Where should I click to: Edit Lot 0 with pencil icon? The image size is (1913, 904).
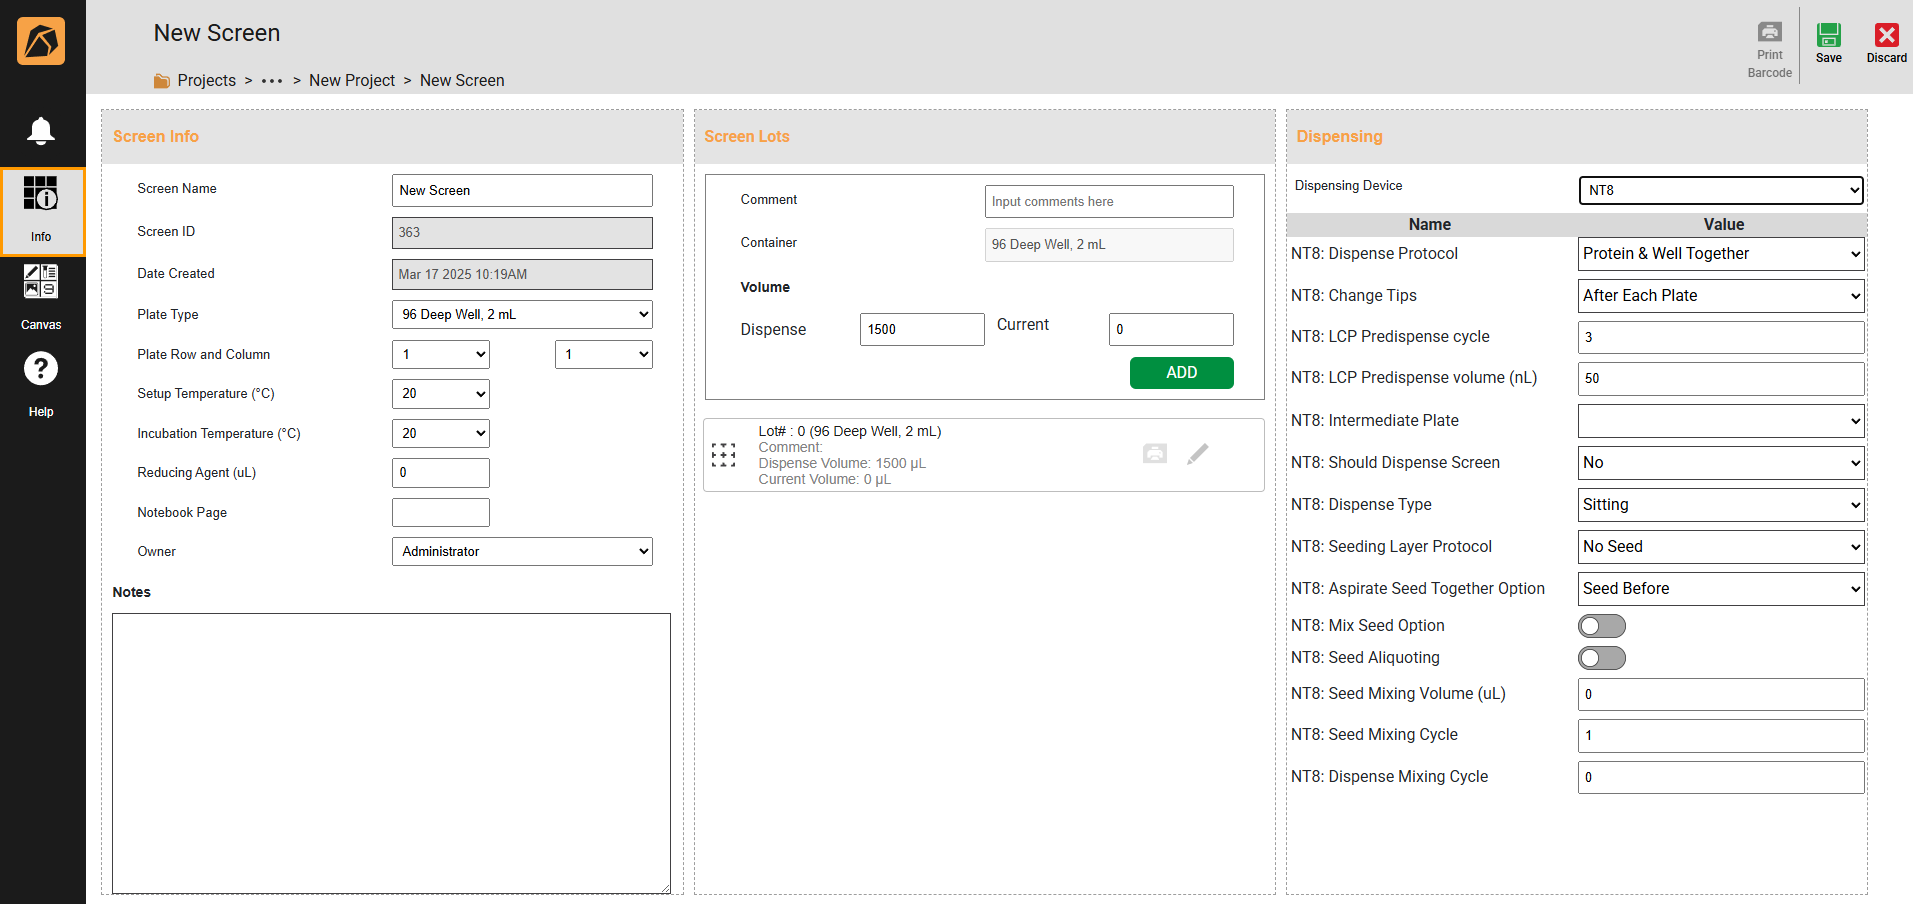(x=1198, y=454)
